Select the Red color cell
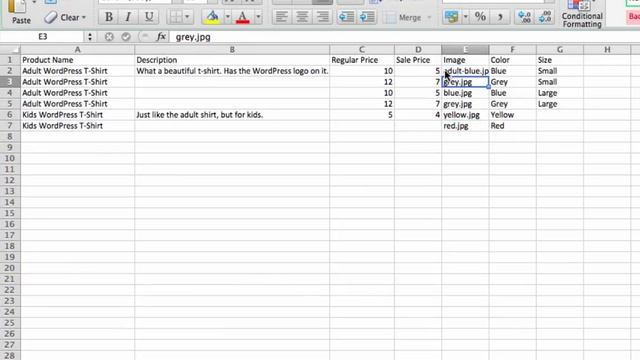Screen dimensions: 640x360 click(x=512, y=126)
